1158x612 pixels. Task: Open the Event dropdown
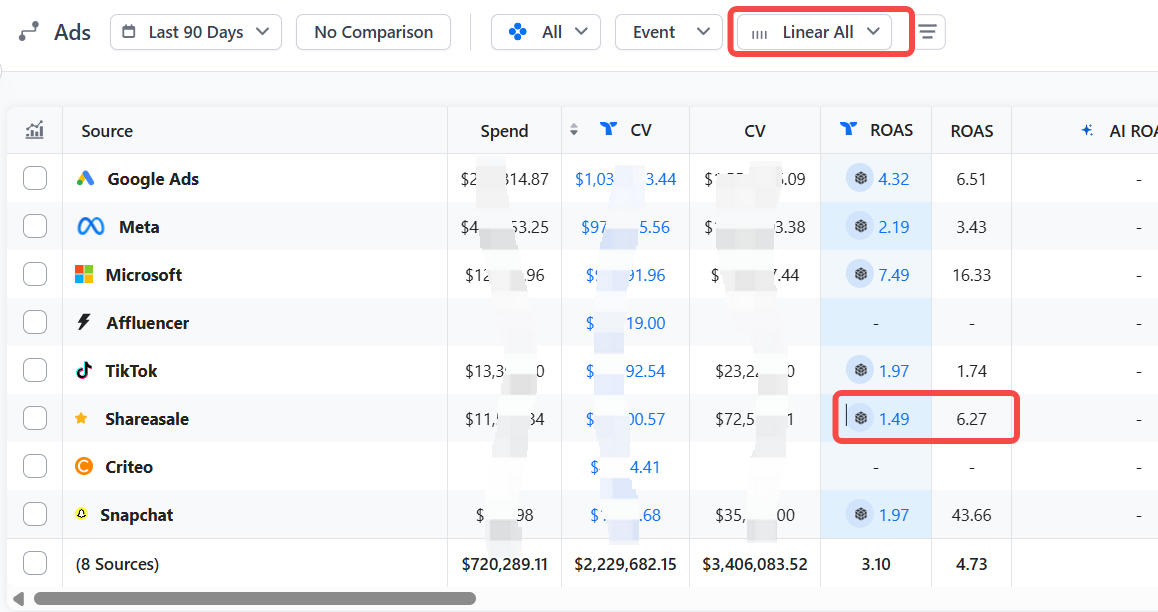pos(668,32)
